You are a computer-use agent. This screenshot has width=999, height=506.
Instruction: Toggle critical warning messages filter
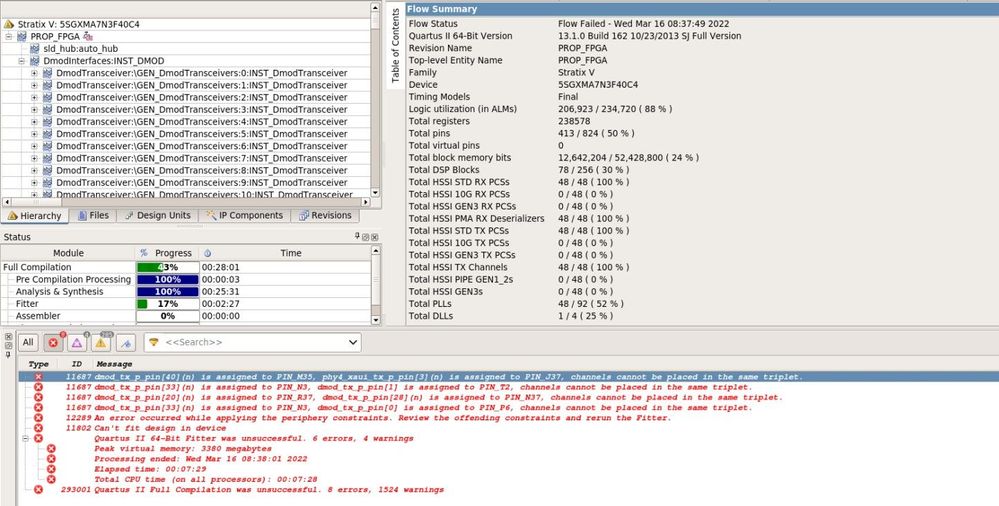[77, 343]
